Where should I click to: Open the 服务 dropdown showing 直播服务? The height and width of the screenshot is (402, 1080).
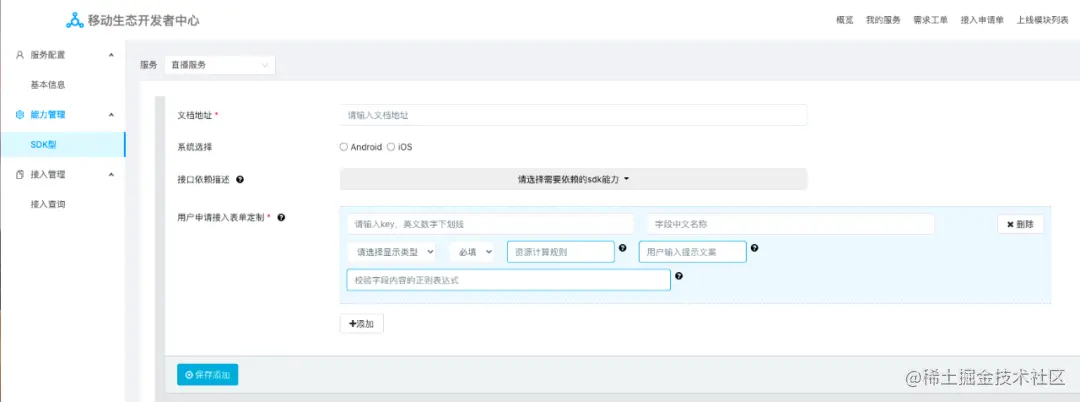click(220, 65)
